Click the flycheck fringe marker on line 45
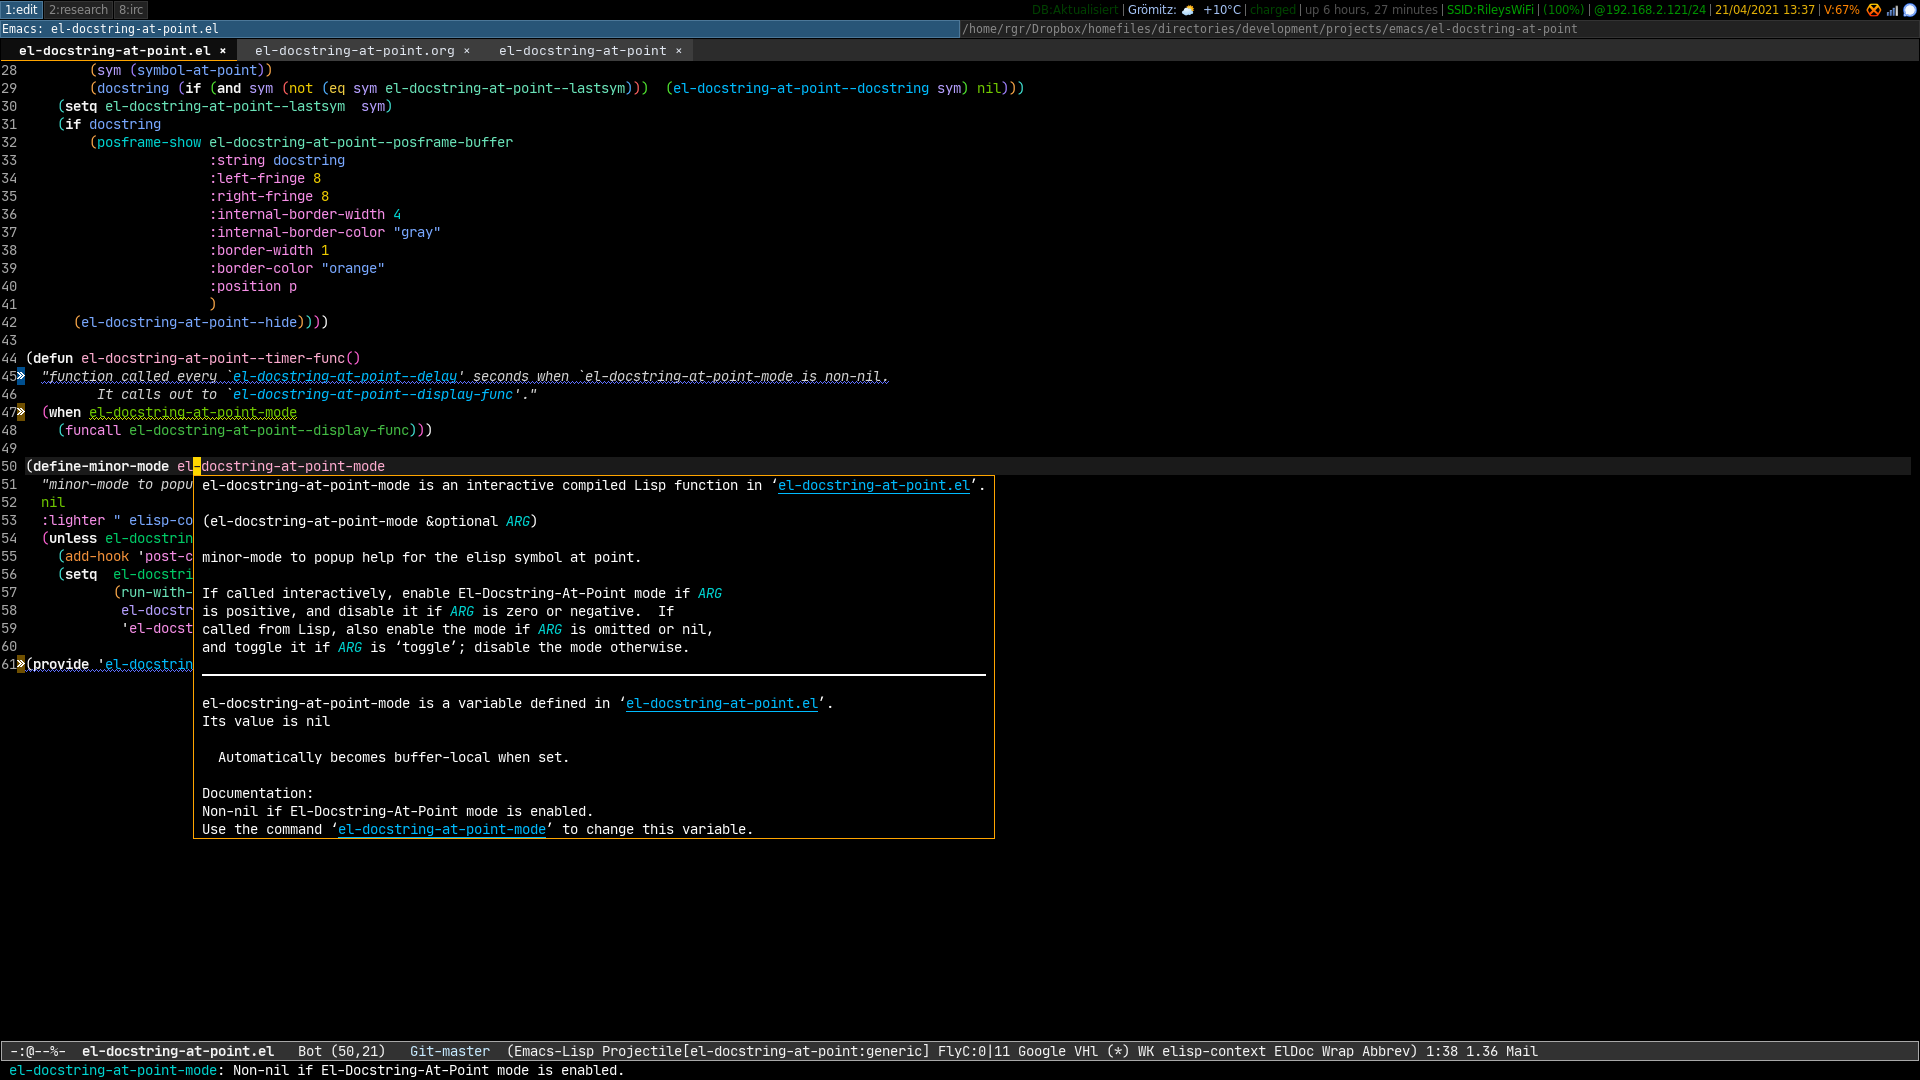The width and height of the screenshot is (1920, 1080). [x=21, y=377]
